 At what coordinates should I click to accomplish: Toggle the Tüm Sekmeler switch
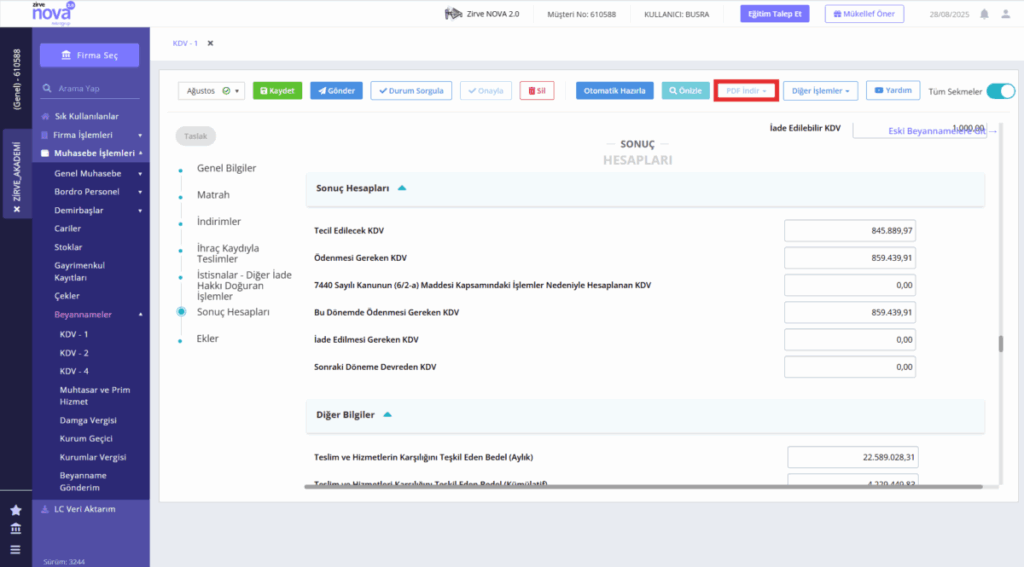coord(1000,91)
